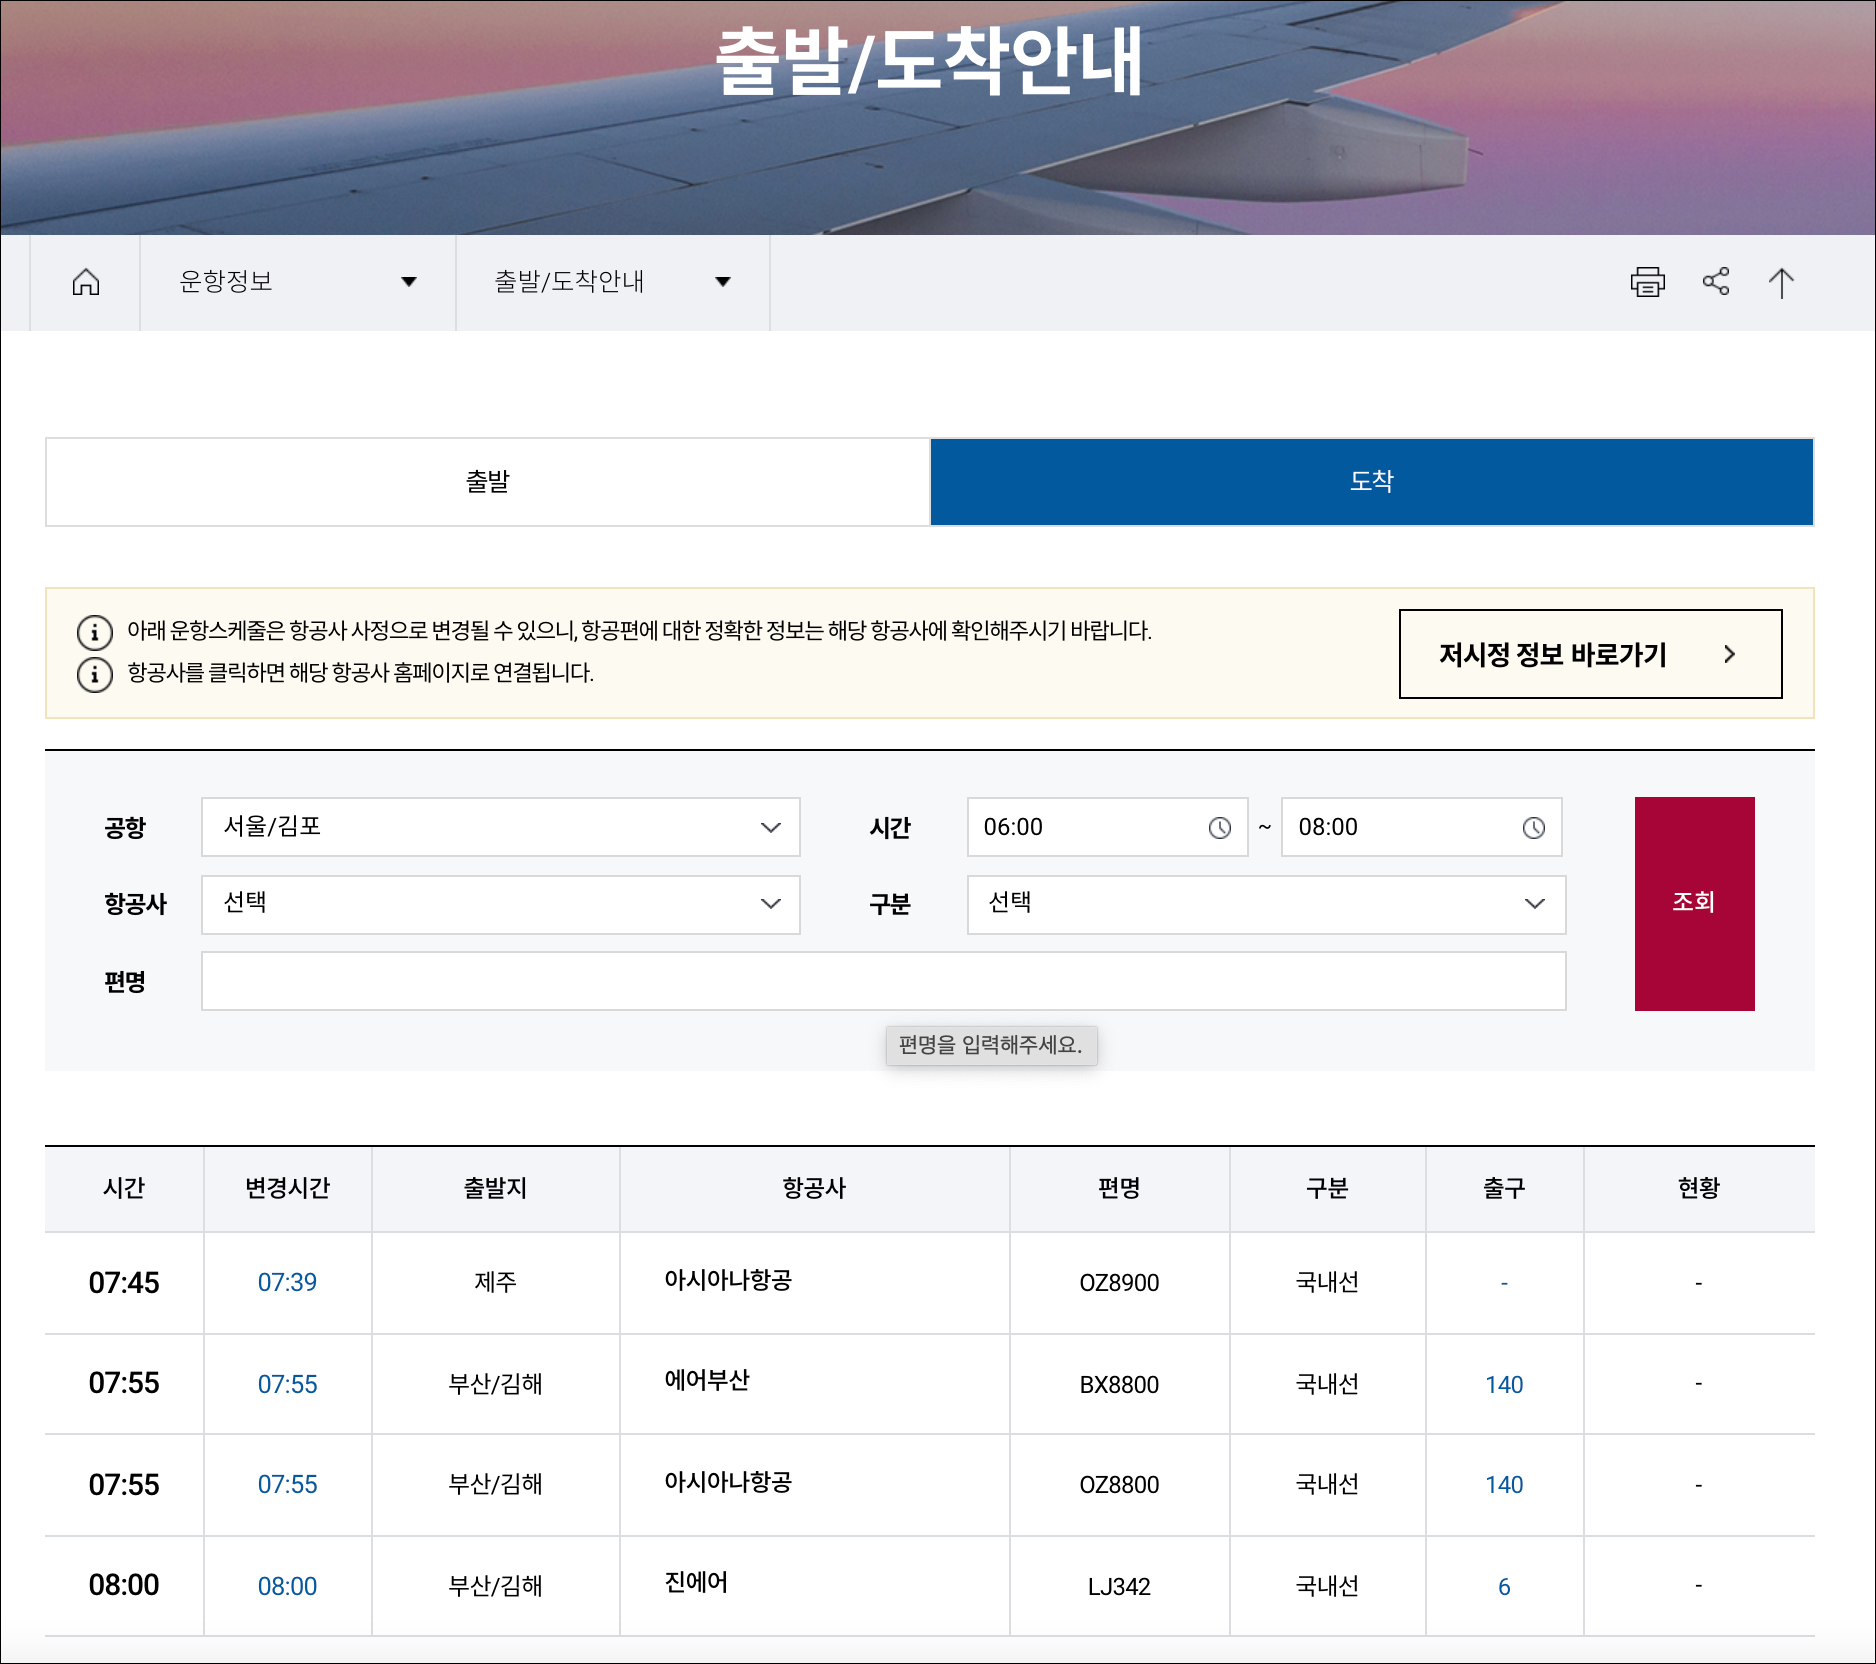
Task: Print the page with printer icon
Action: click(x=1648, y=282)
